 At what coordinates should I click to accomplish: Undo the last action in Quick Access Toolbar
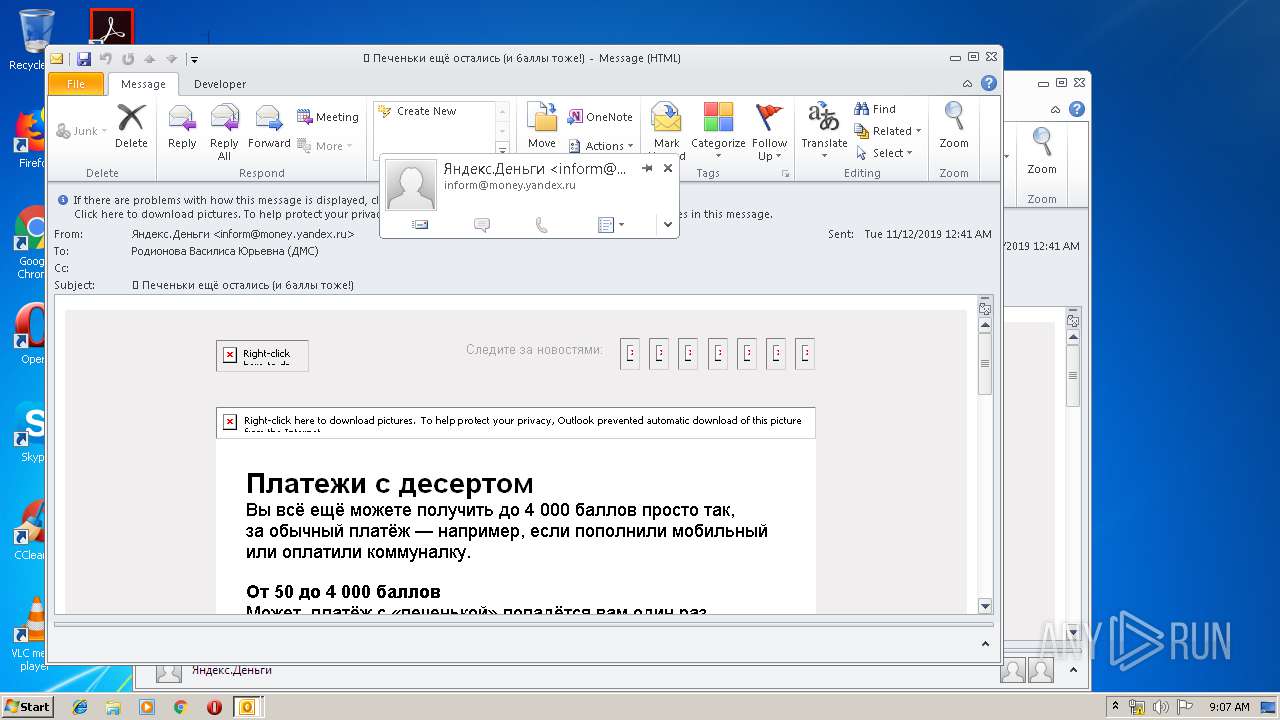[106, 59]
